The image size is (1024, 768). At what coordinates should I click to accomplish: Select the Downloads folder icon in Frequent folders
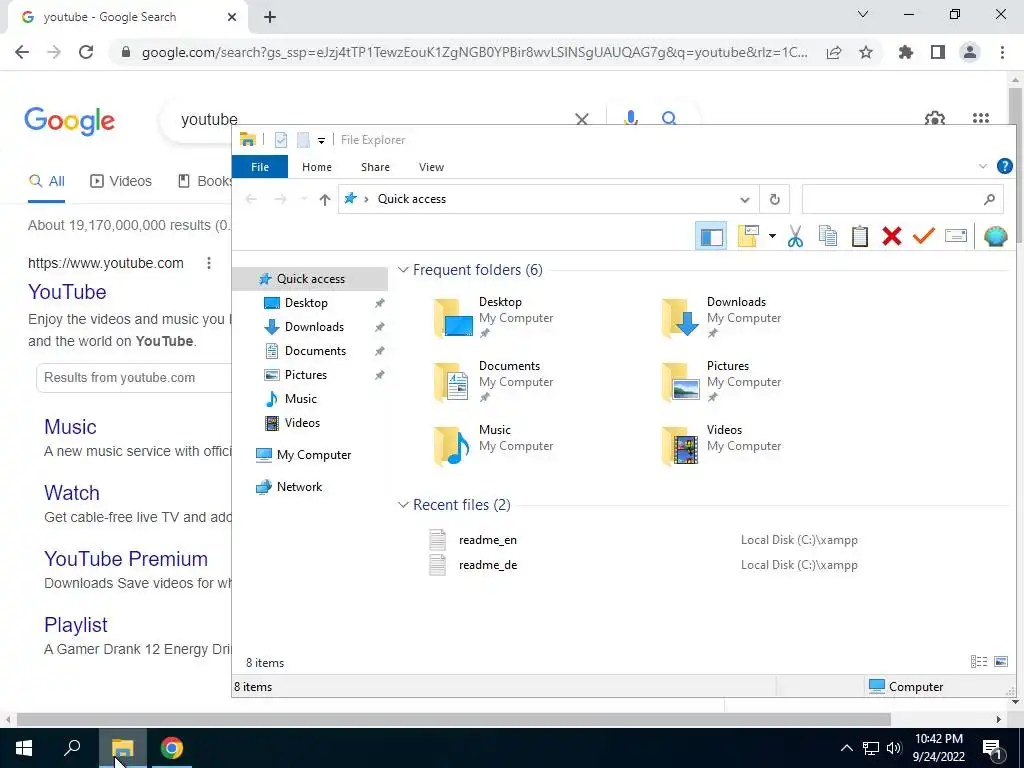(680, 317)
